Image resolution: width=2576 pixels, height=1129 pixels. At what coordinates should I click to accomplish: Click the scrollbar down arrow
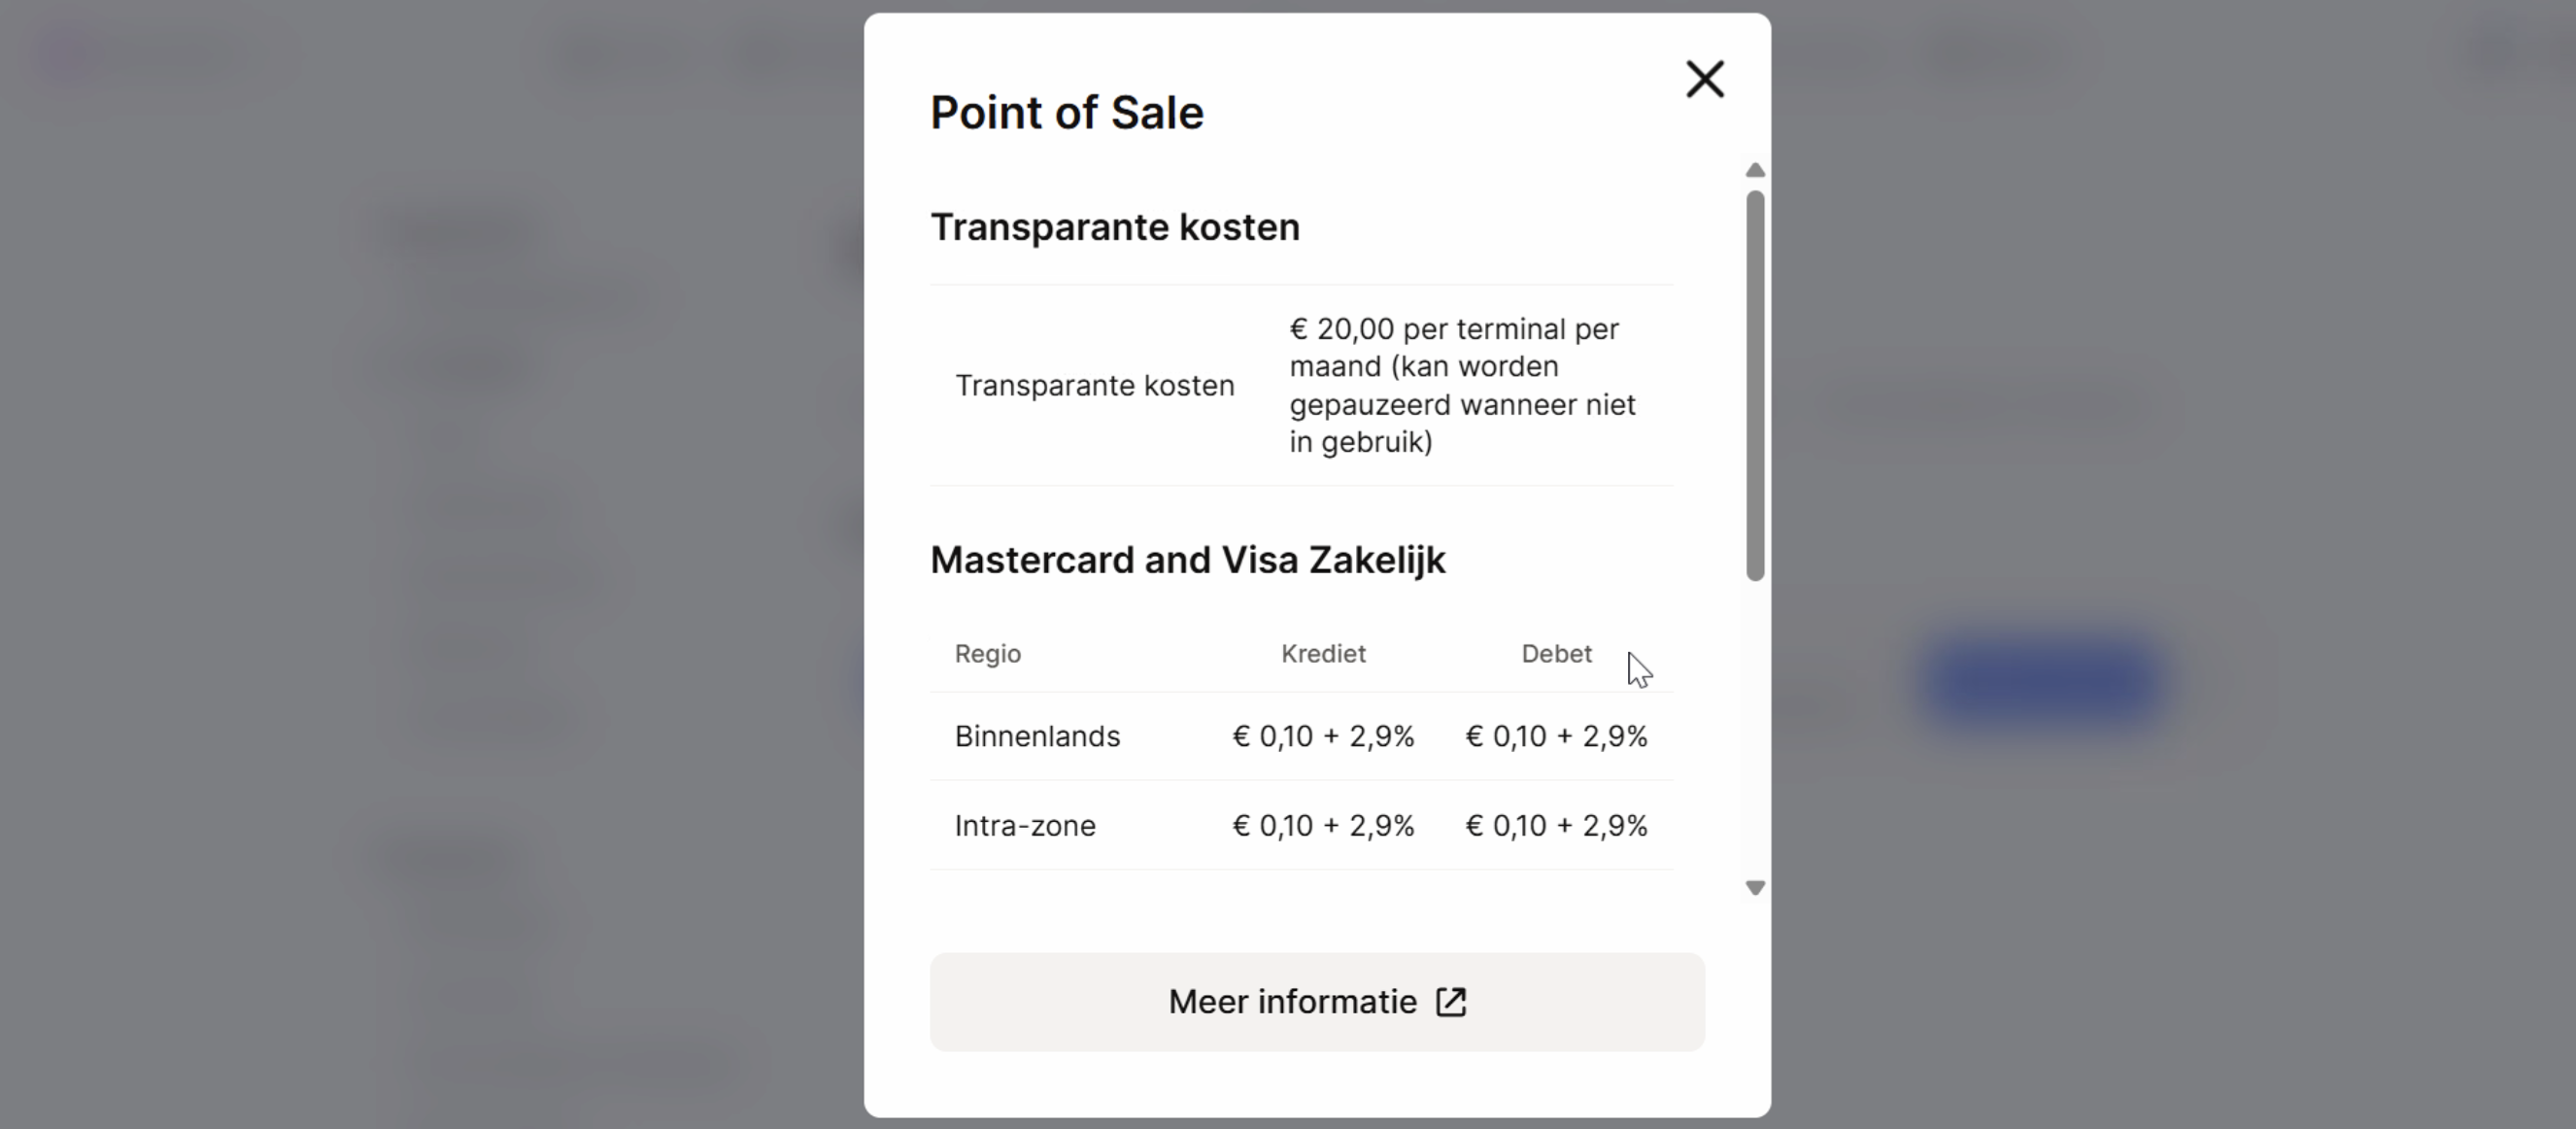[x=1755, y=887]
